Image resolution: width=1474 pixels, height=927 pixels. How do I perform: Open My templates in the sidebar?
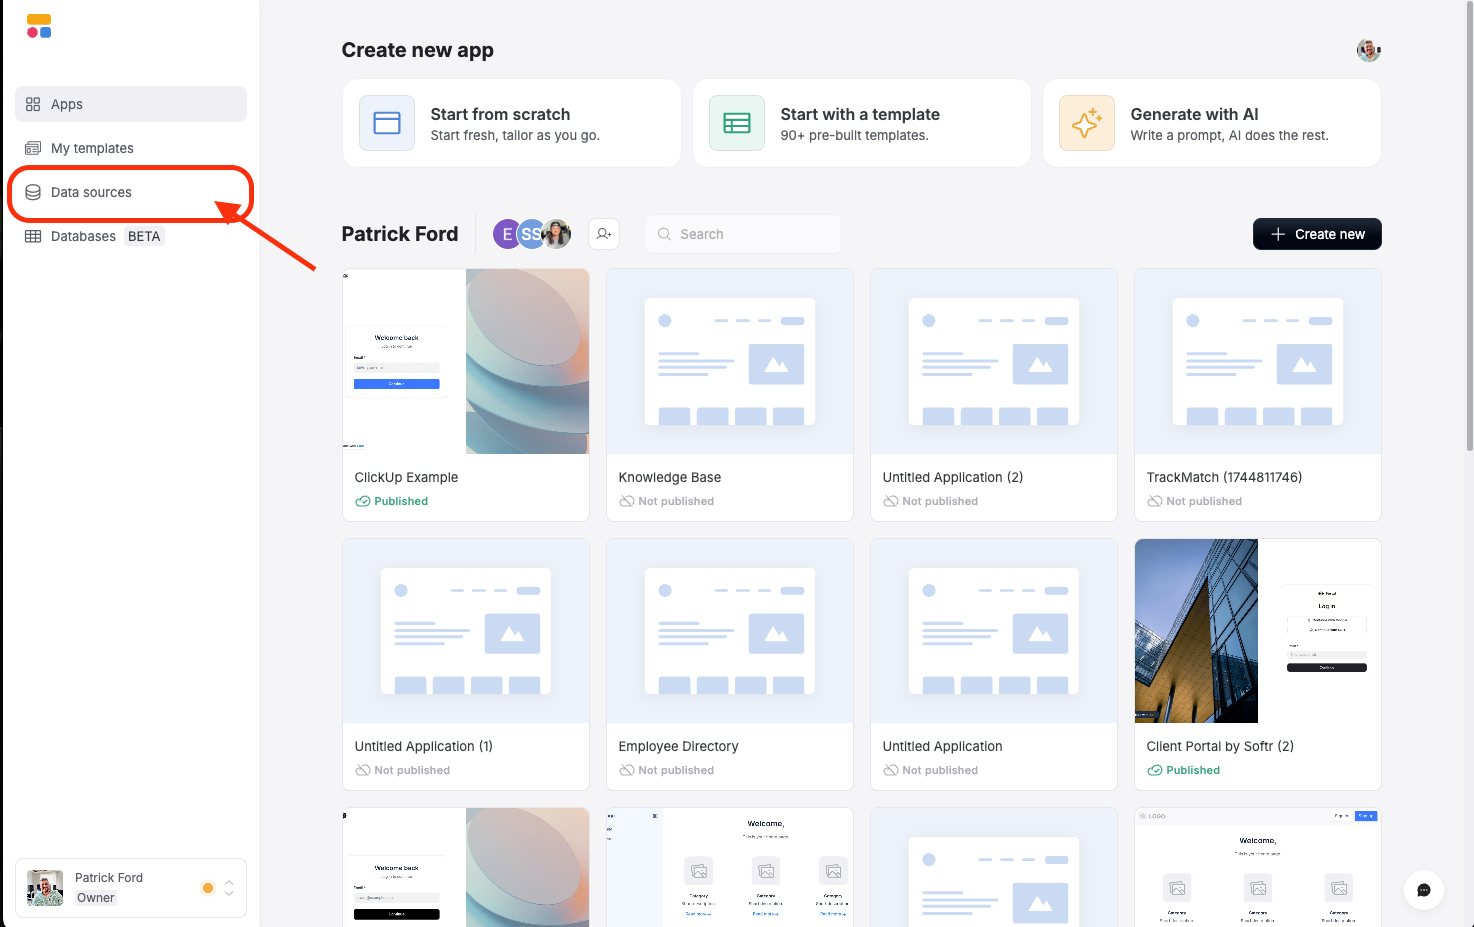point(131,148)
